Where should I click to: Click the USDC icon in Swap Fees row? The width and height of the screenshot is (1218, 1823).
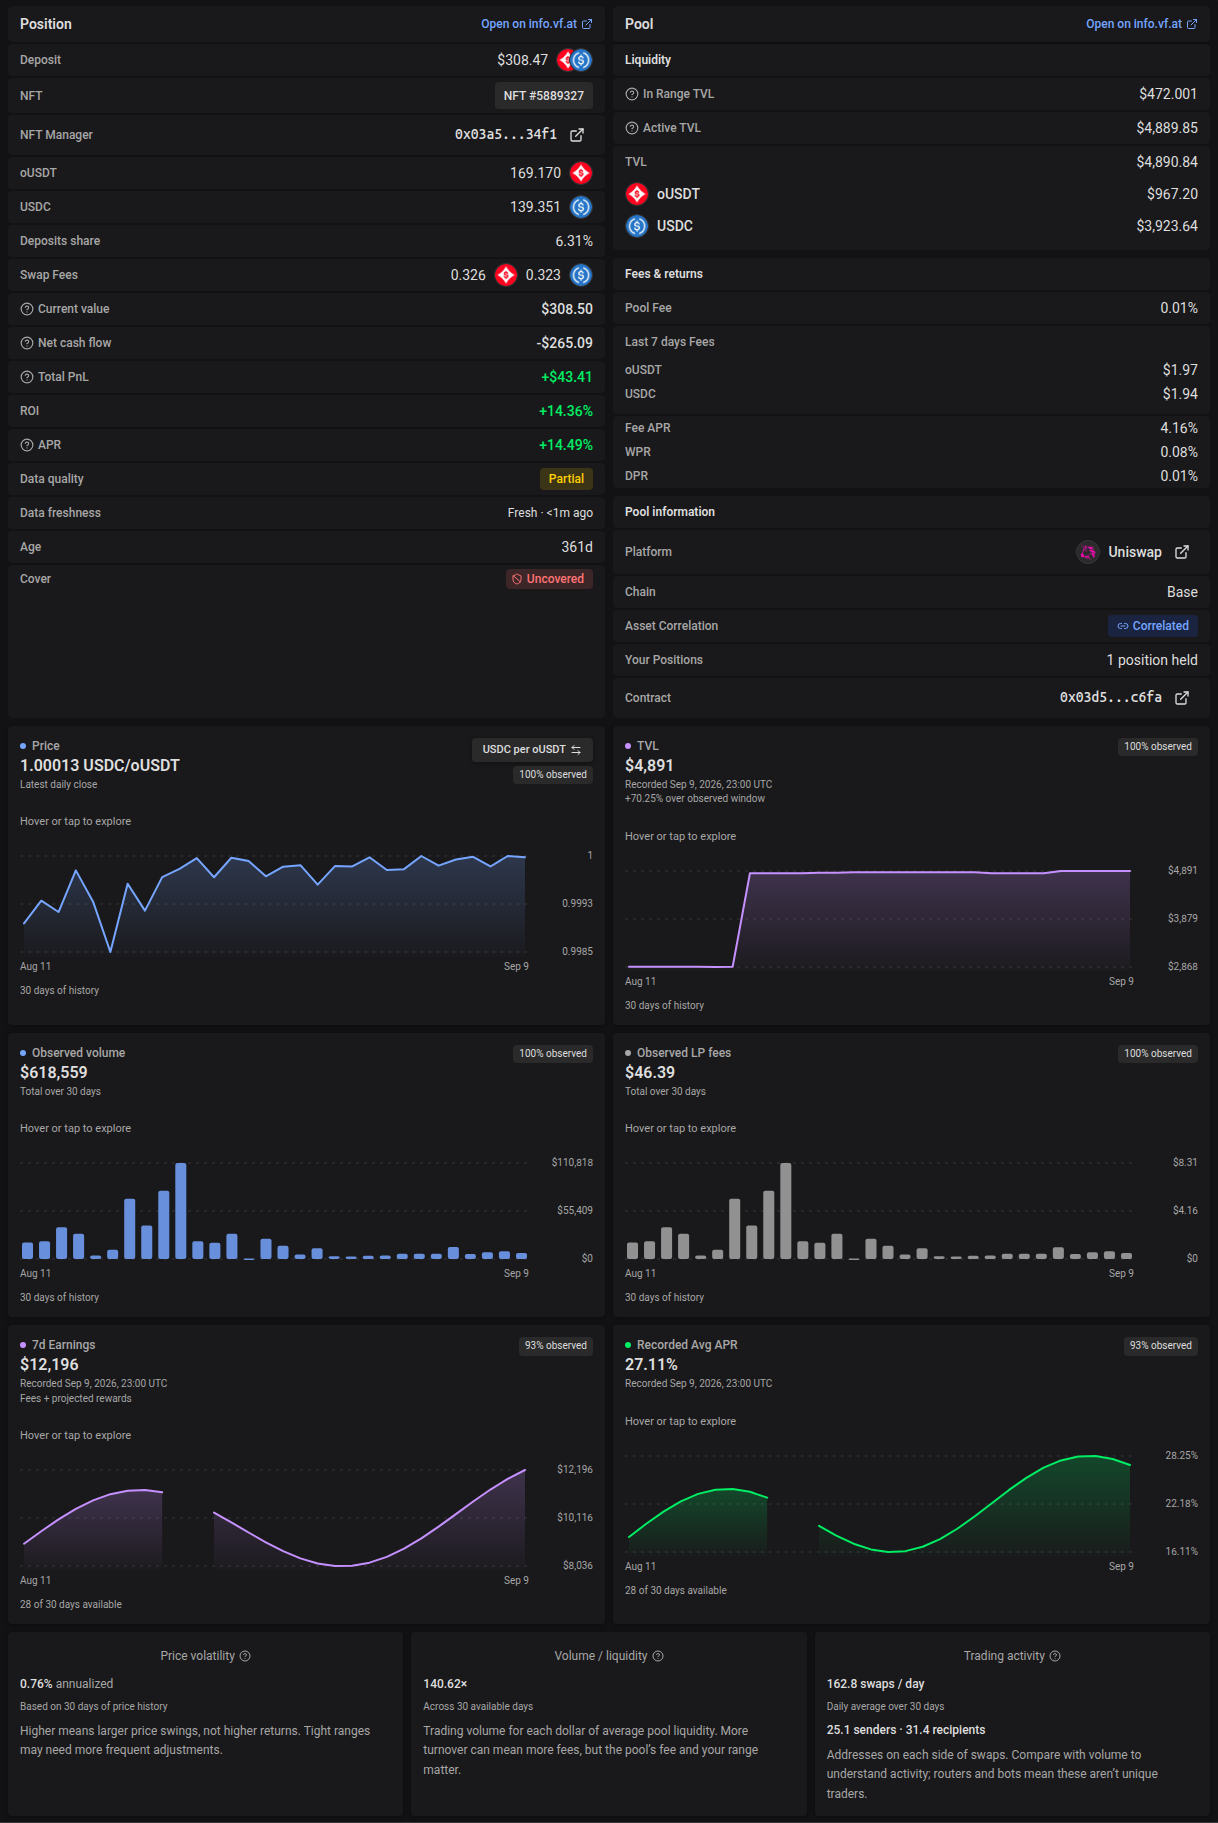tap(581, 275)
